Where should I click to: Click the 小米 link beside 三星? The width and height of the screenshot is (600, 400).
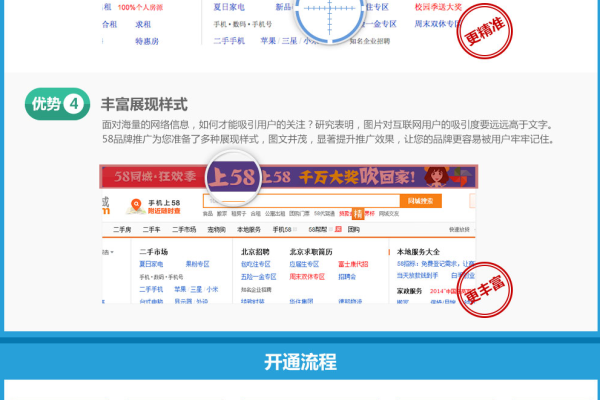click(212, 289)
